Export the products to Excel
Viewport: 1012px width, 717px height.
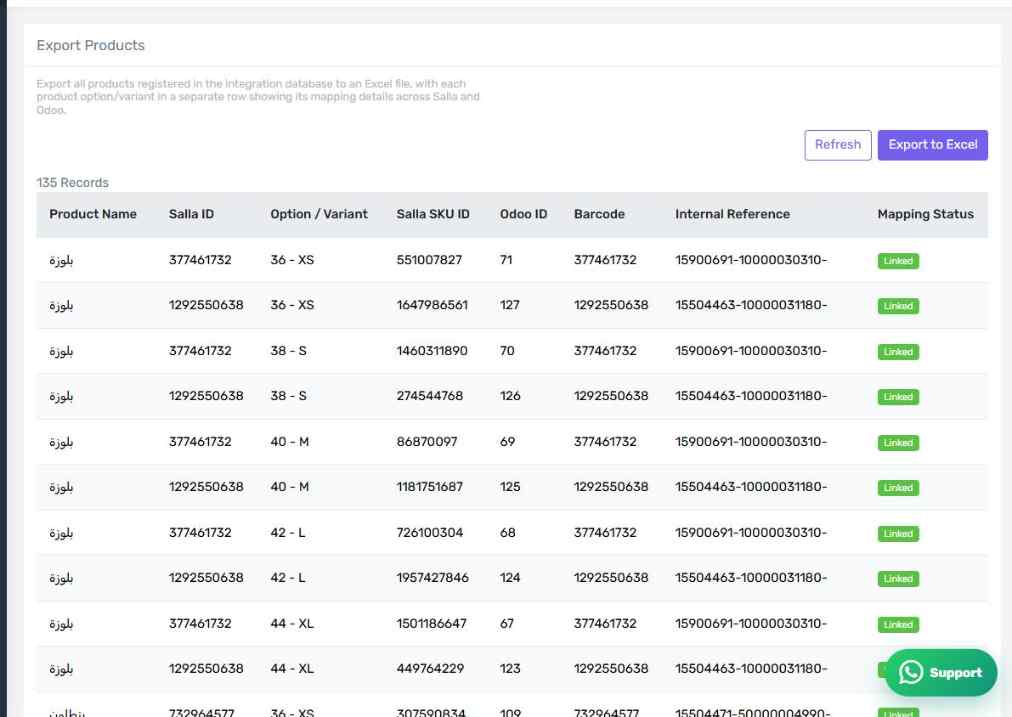click(x=933, y=145)
